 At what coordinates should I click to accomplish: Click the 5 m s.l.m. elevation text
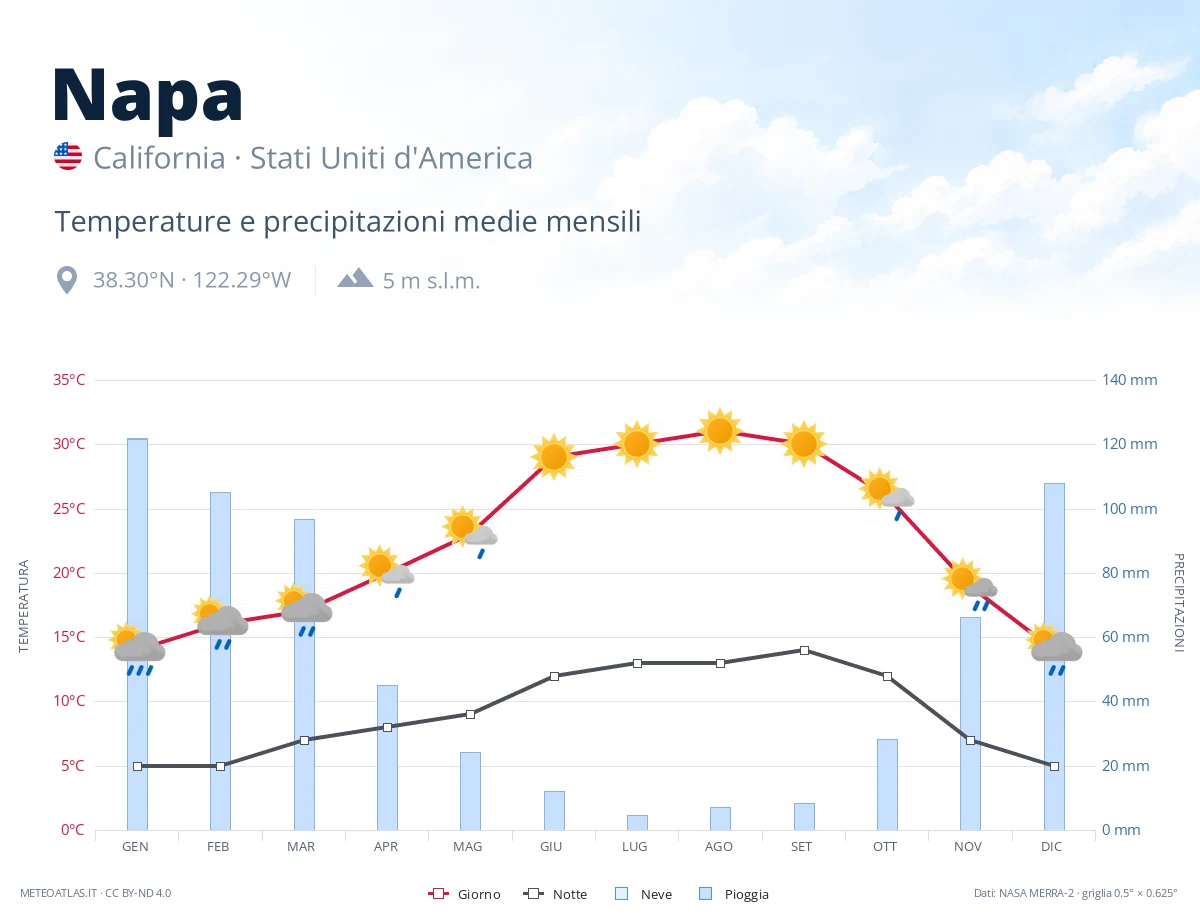(432, 281)
